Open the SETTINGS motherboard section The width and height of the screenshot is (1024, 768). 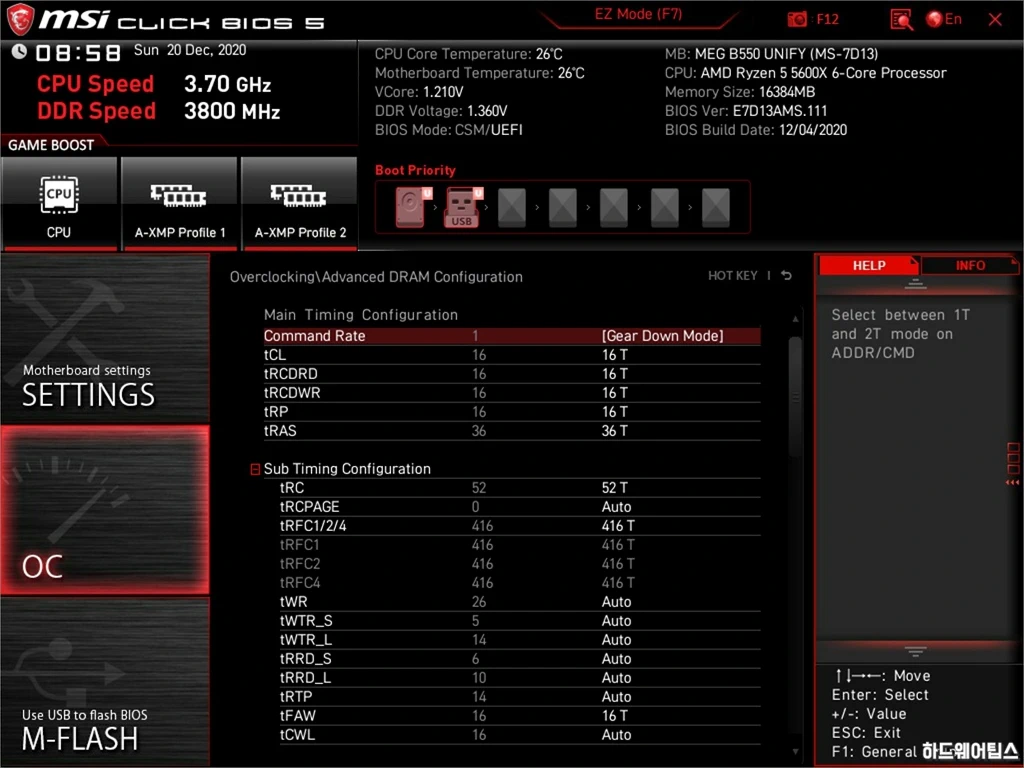(105, 338)
